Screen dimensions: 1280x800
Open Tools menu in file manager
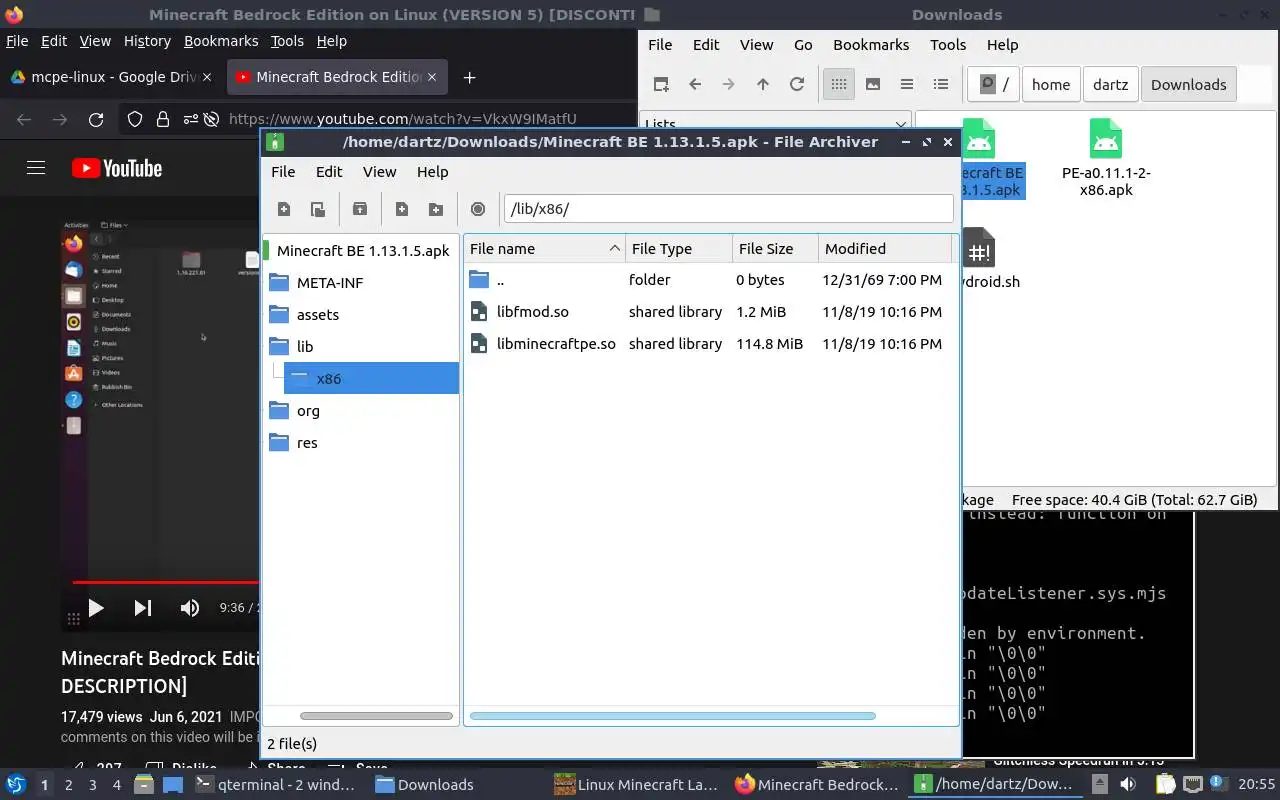pos(948,45)
